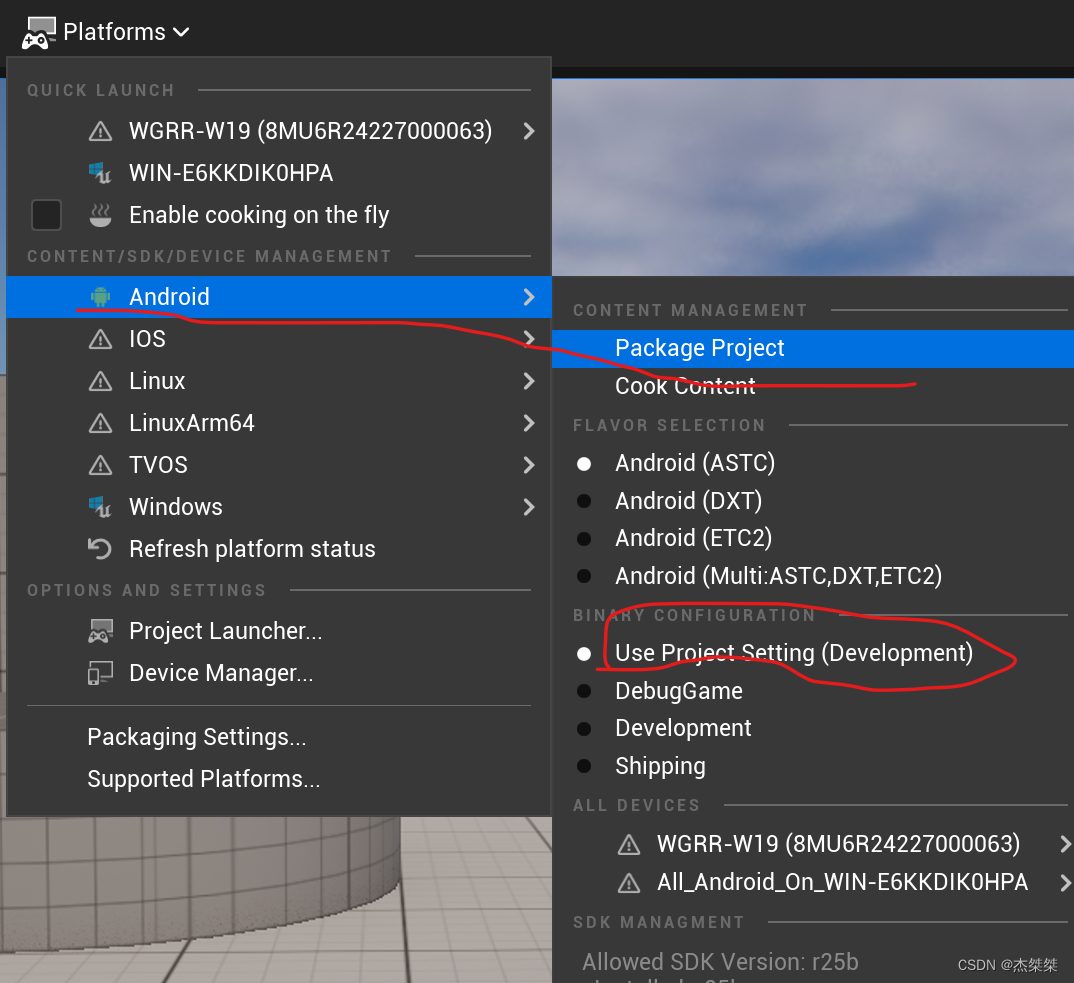Click the refresh arrow icon for platform status
The image size is (1074, 983).
pyautogui.click(x=100, y=549)
